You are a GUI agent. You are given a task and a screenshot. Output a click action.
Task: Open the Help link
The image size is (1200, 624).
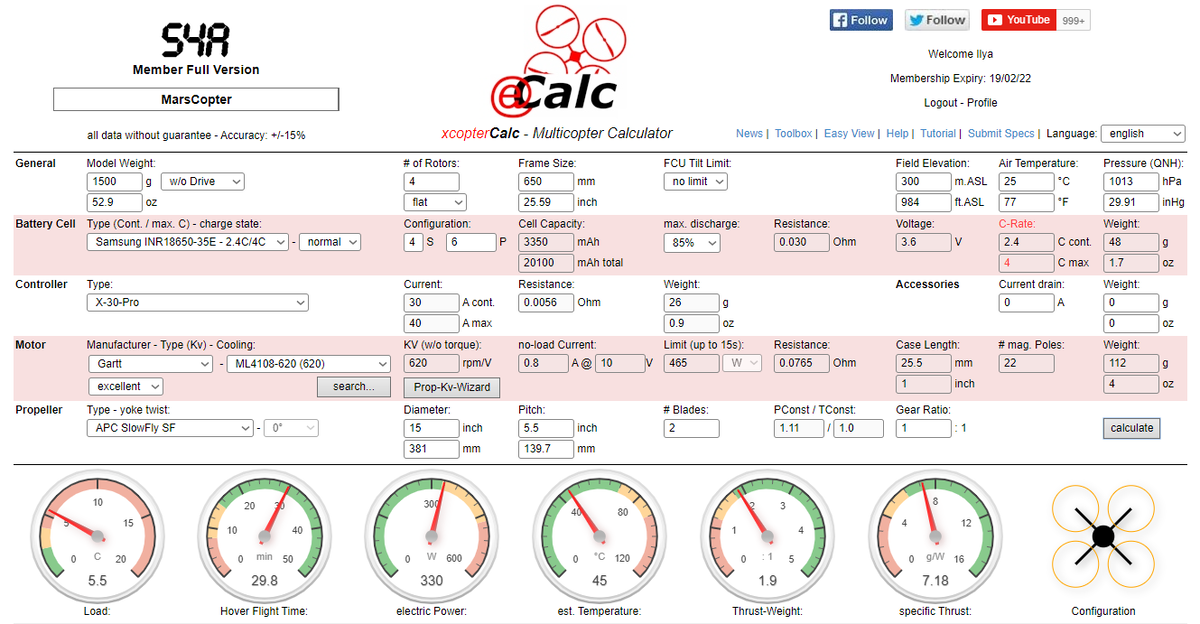point(897,134)
